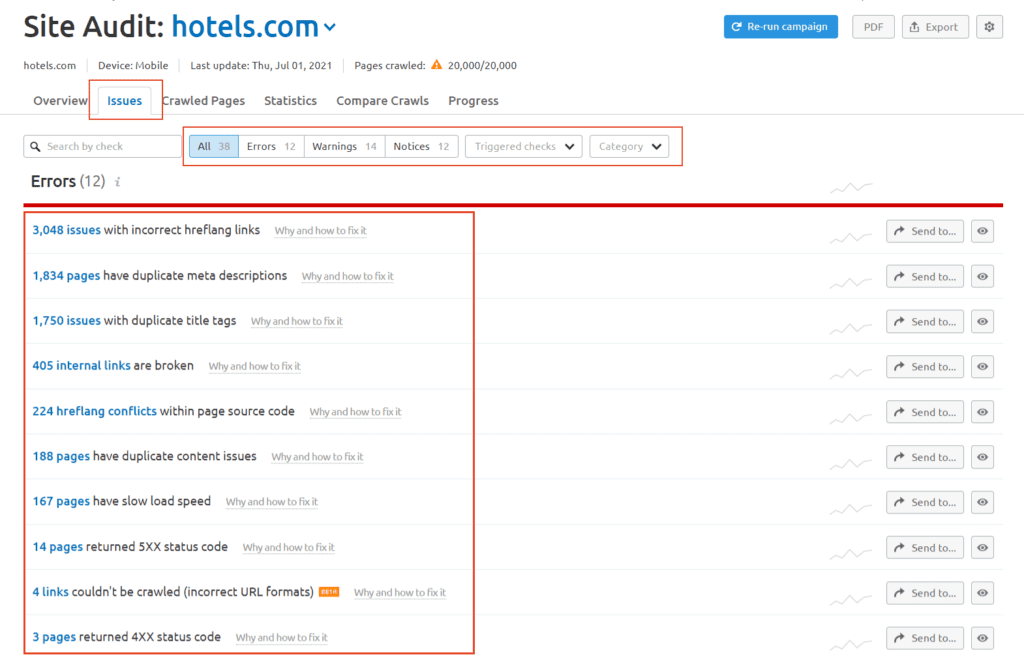Open trend sparkline for duplicate content issues
This screenshot has width=1024, height=657.
pos(850,464)
